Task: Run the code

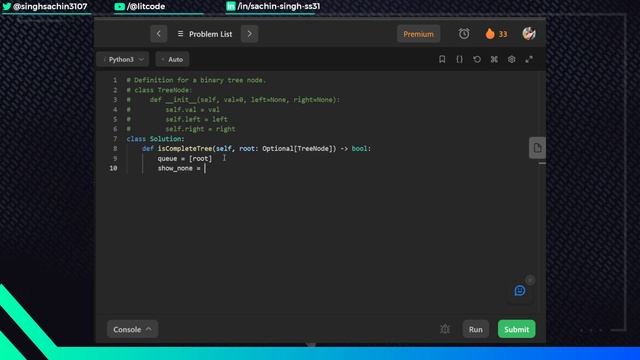Action: point(476,329)
